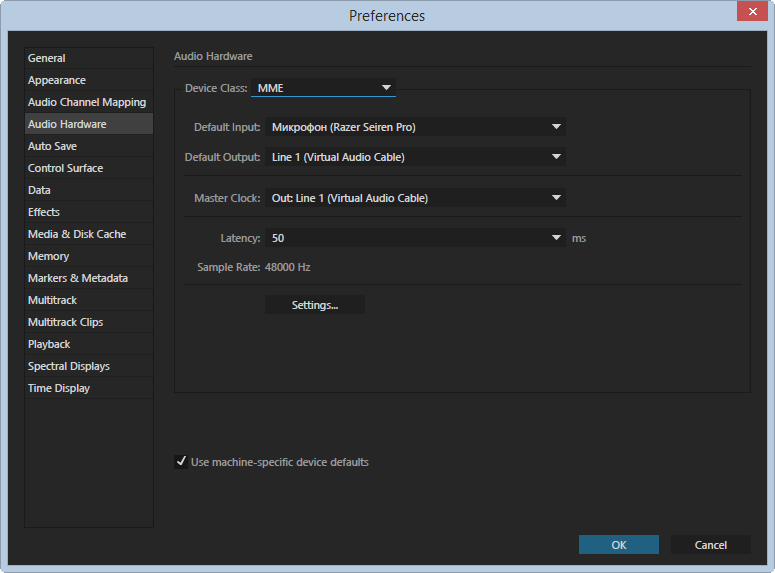
Task: Open the Default Output dropdown
Action: point(415,157)
